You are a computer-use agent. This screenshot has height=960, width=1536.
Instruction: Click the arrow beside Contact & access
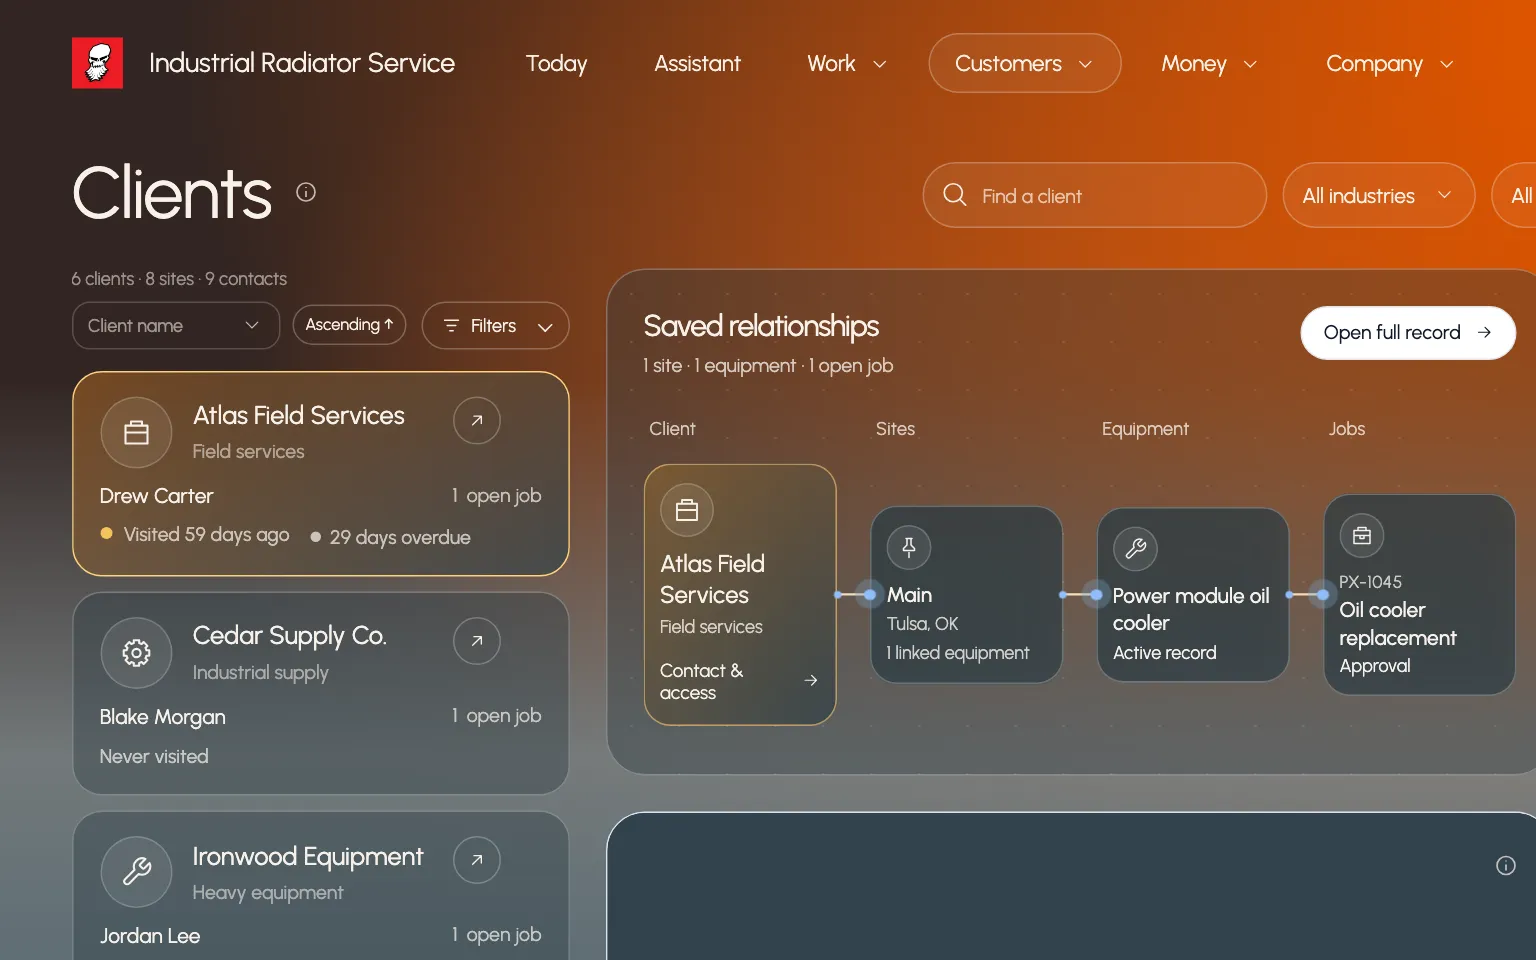click(x=811, y=680)
